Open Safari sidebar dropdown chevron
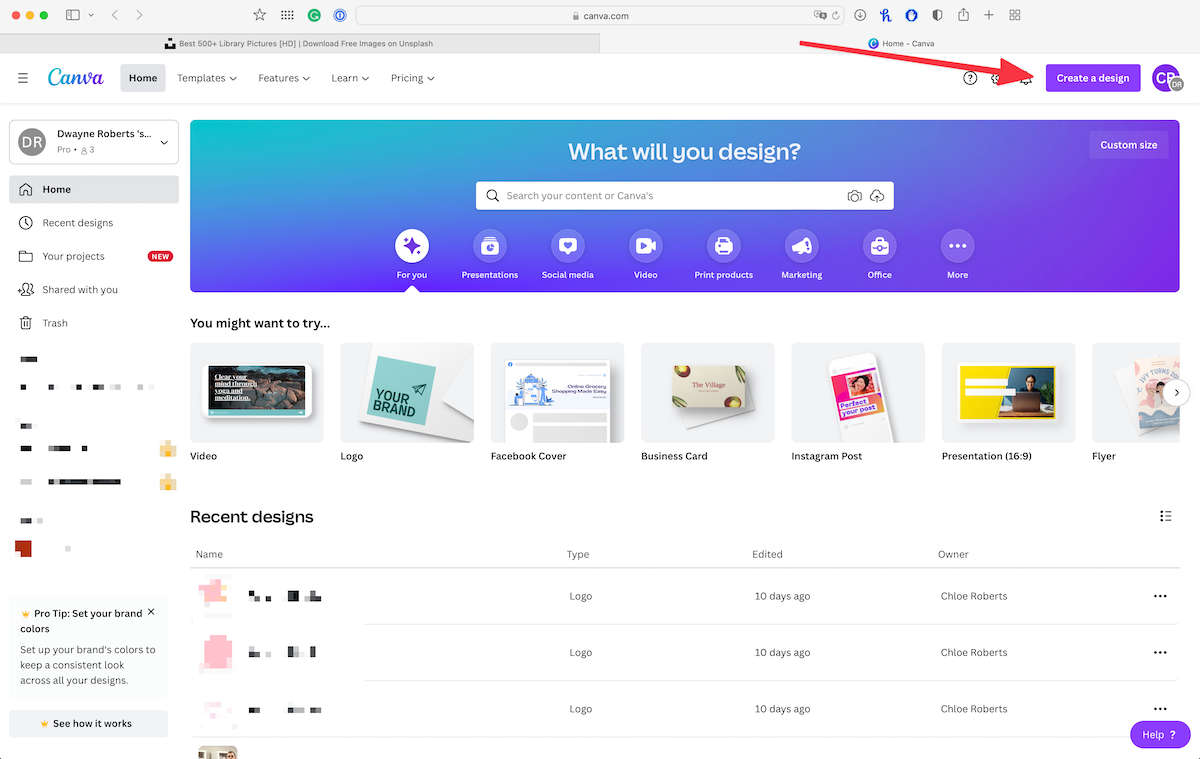 point(91,15)
